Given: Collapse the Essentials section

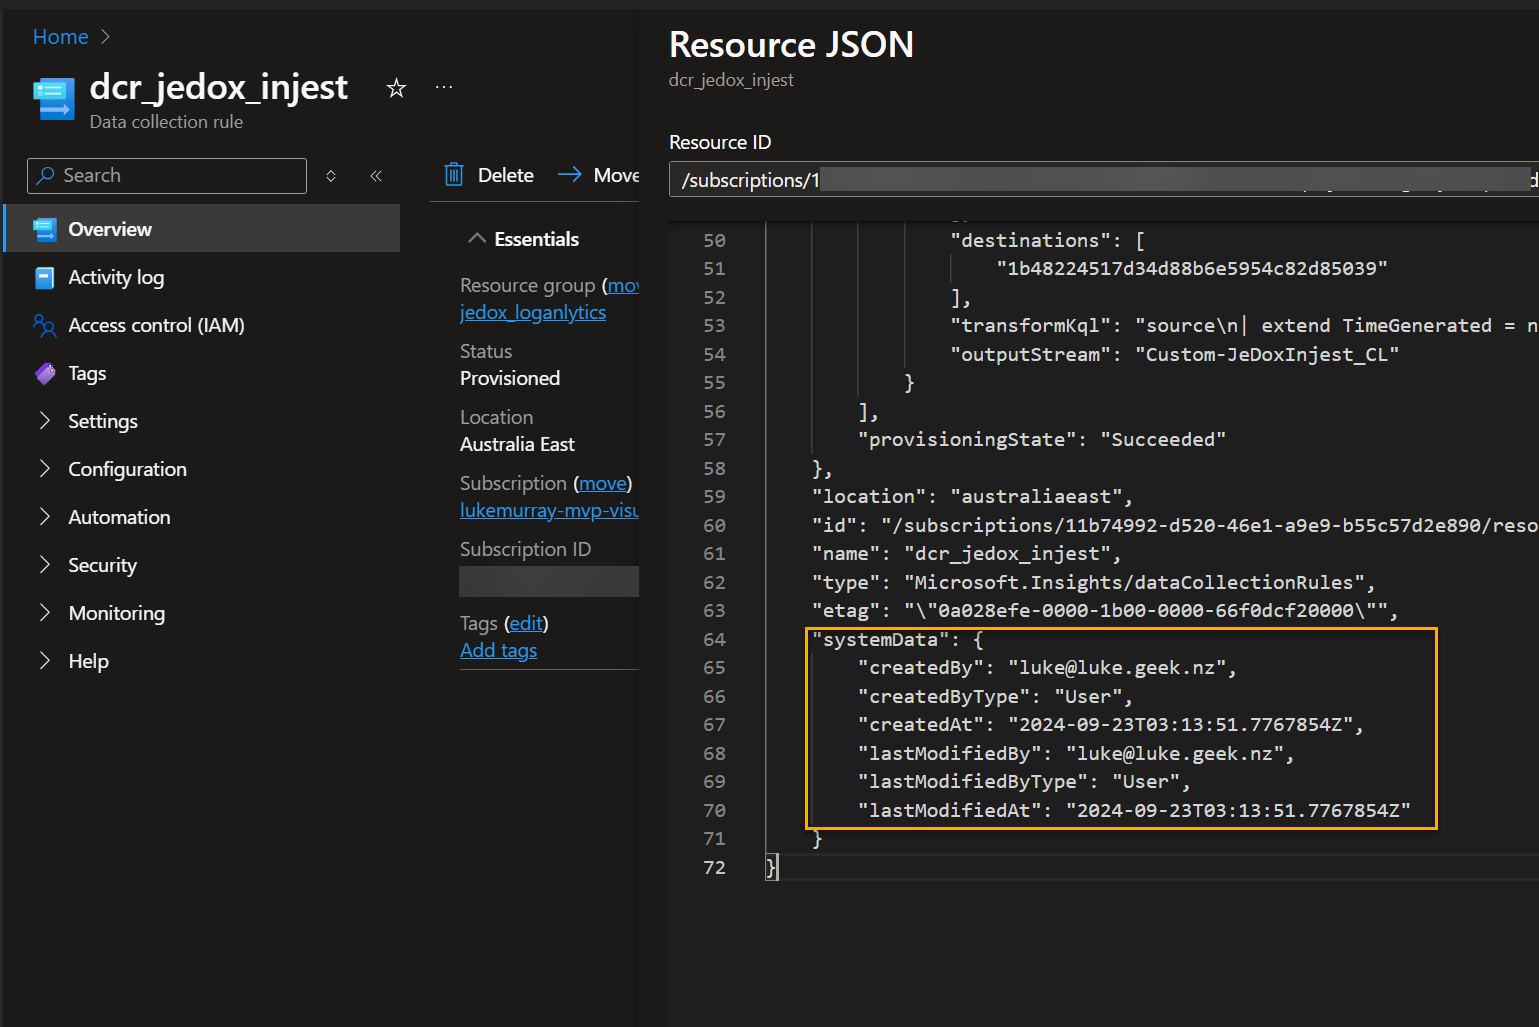Looking at the screenshot, I should click(x=477, y=238).
